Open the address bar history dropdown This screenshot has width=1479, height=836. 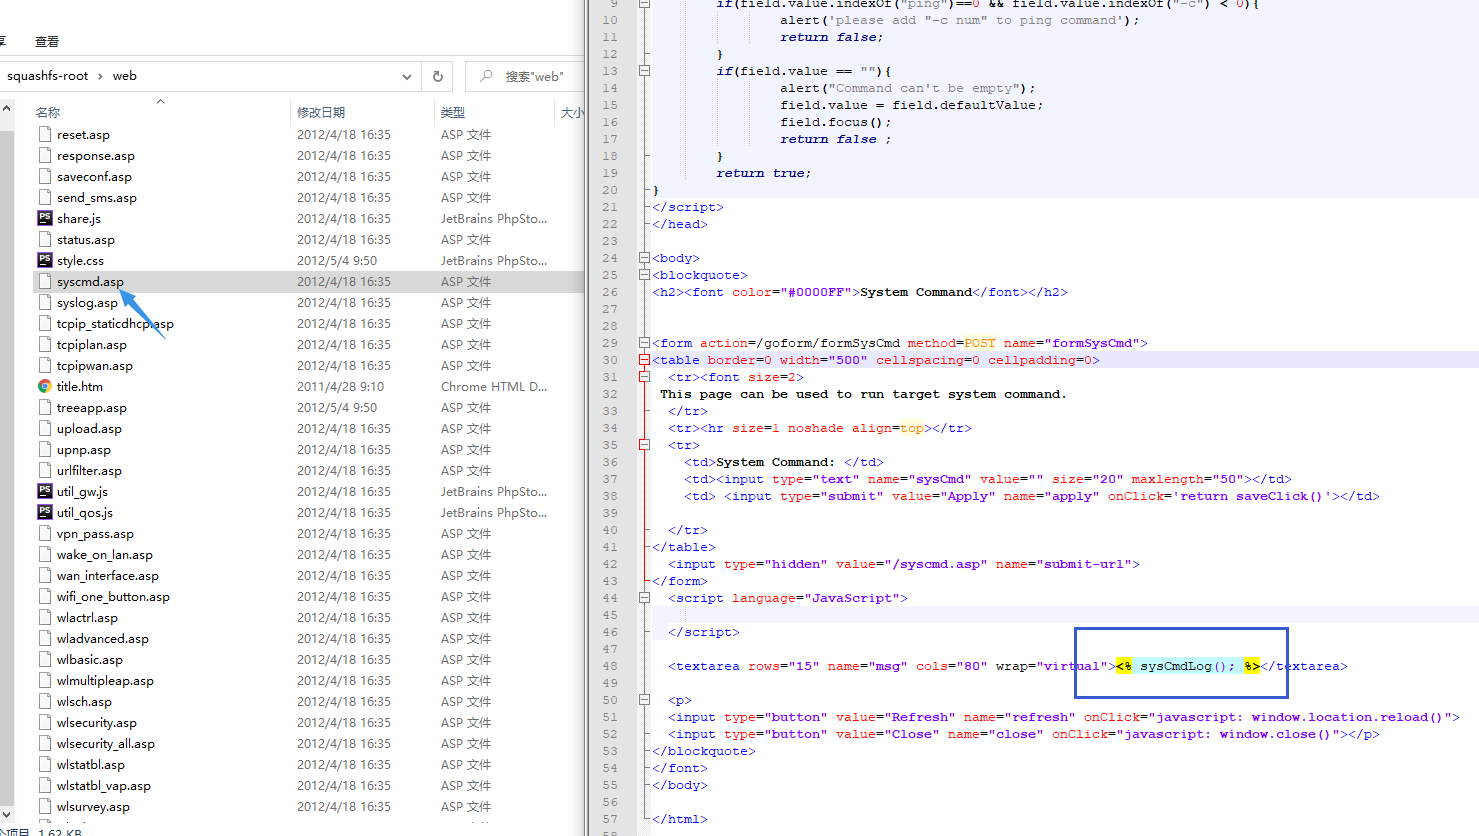(x=406, y=76)
